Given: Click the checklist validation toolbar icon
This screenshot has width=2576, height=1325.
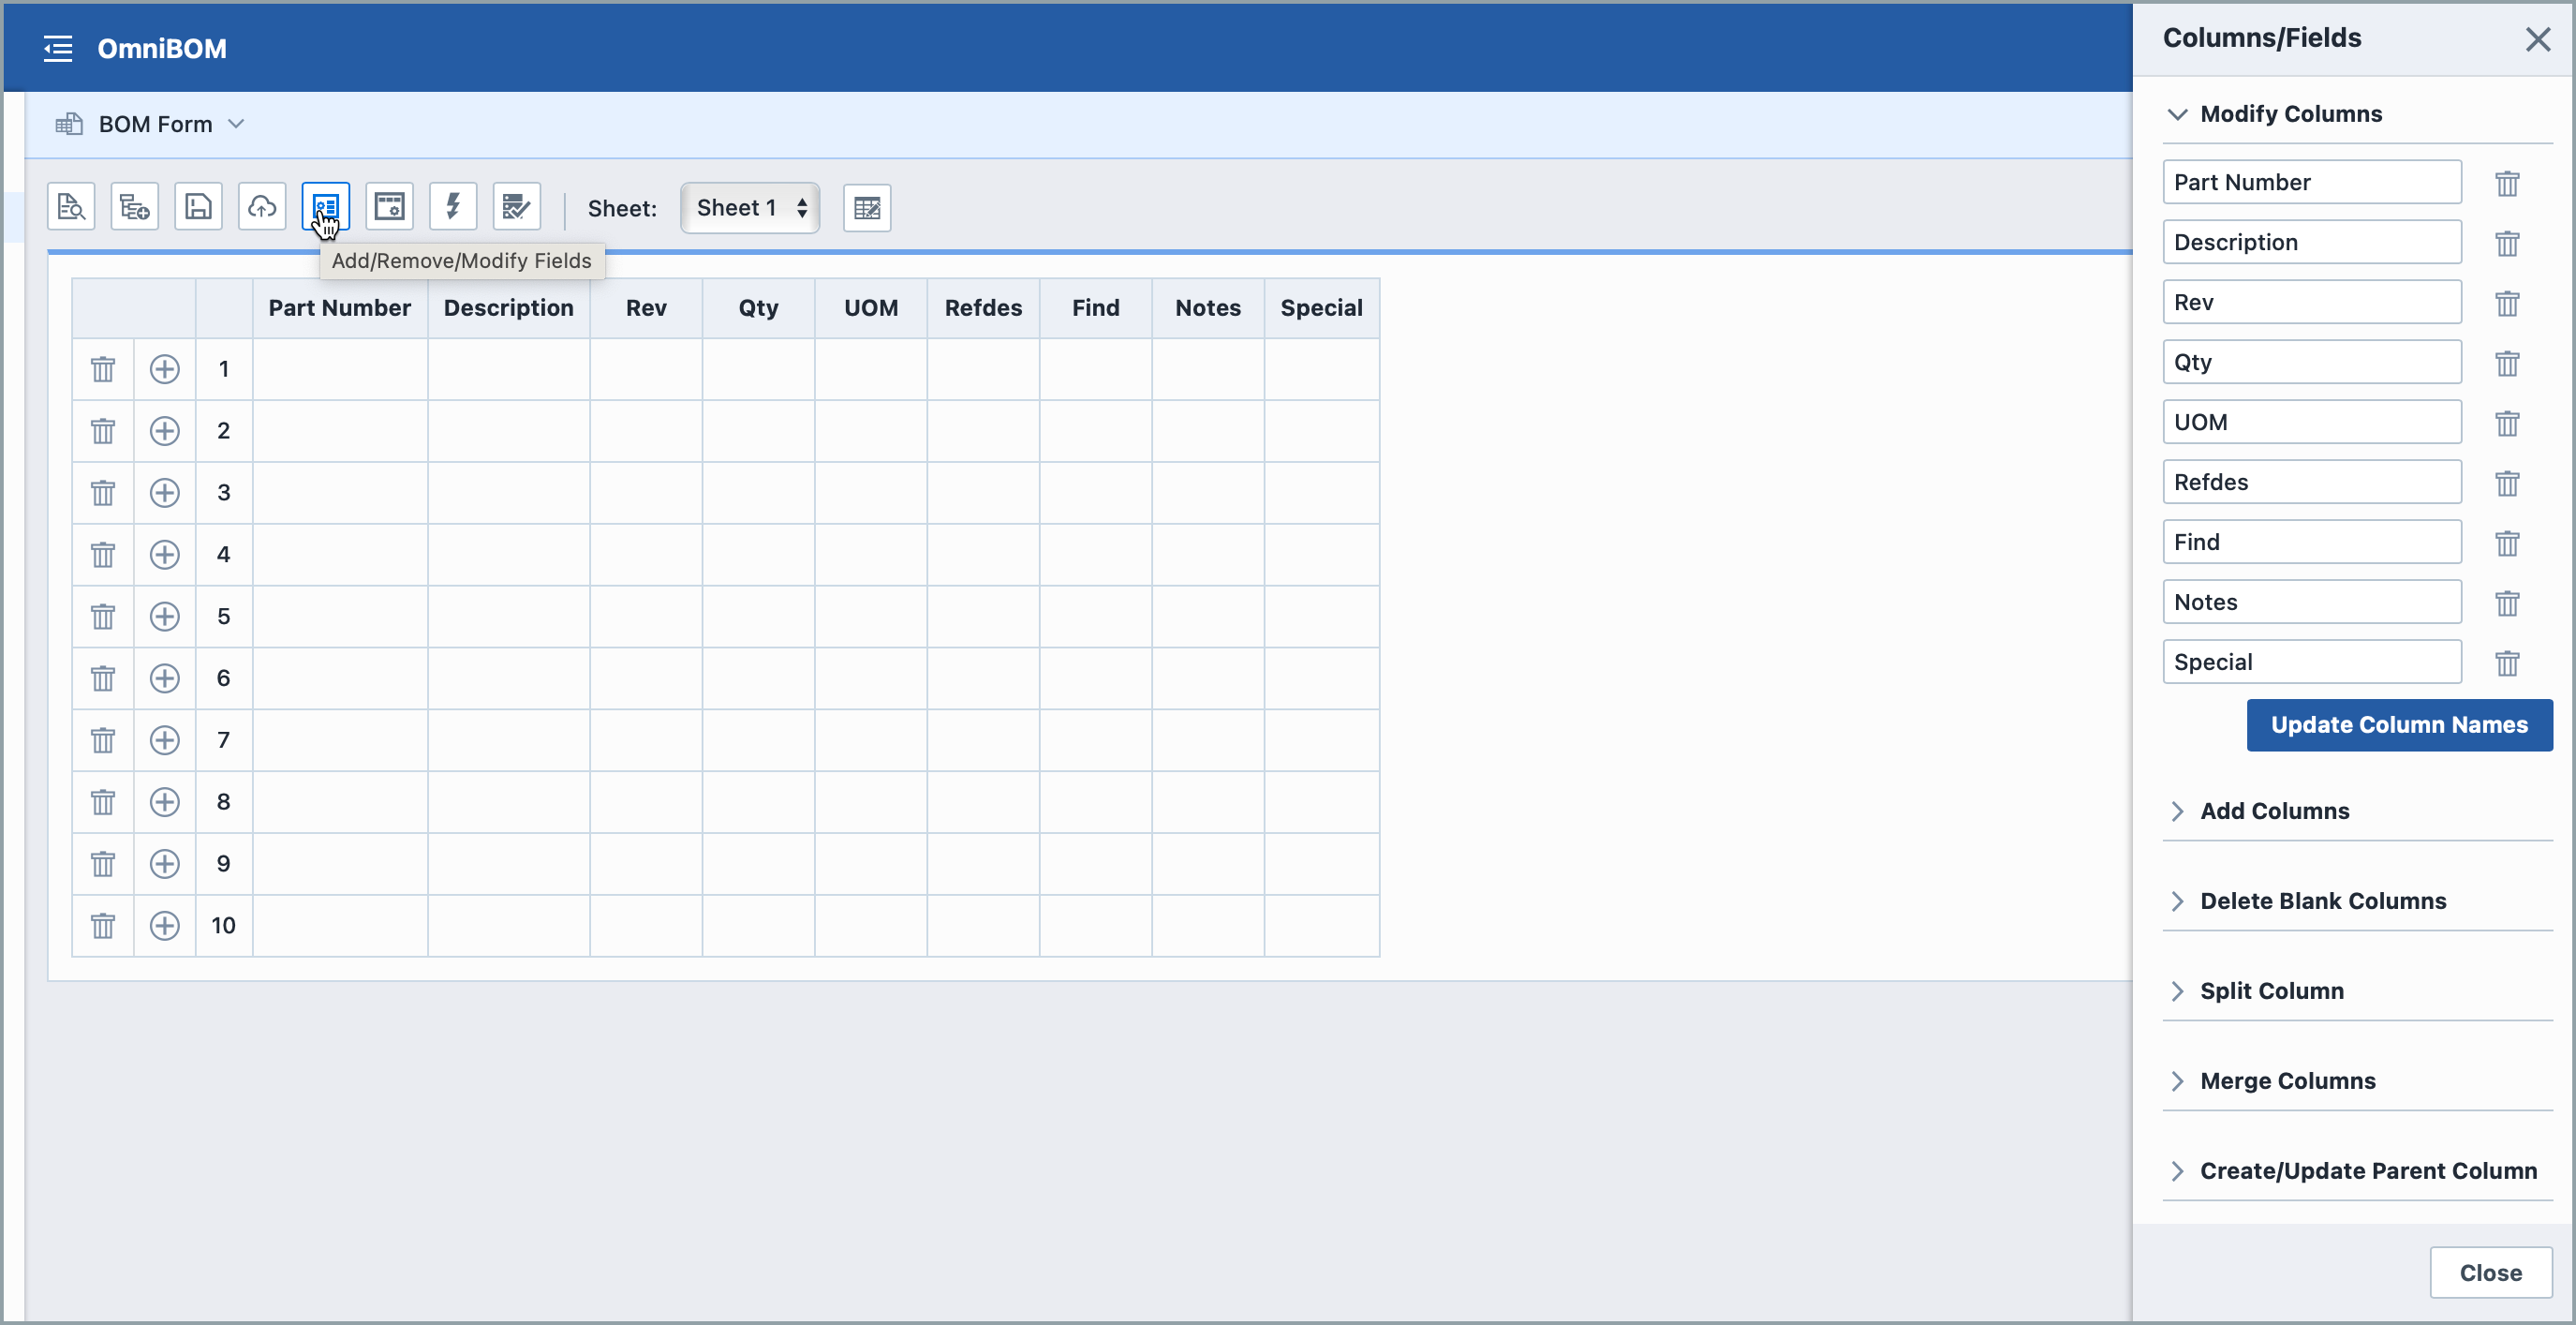Looking at the screenshot, I should point(516,207).
